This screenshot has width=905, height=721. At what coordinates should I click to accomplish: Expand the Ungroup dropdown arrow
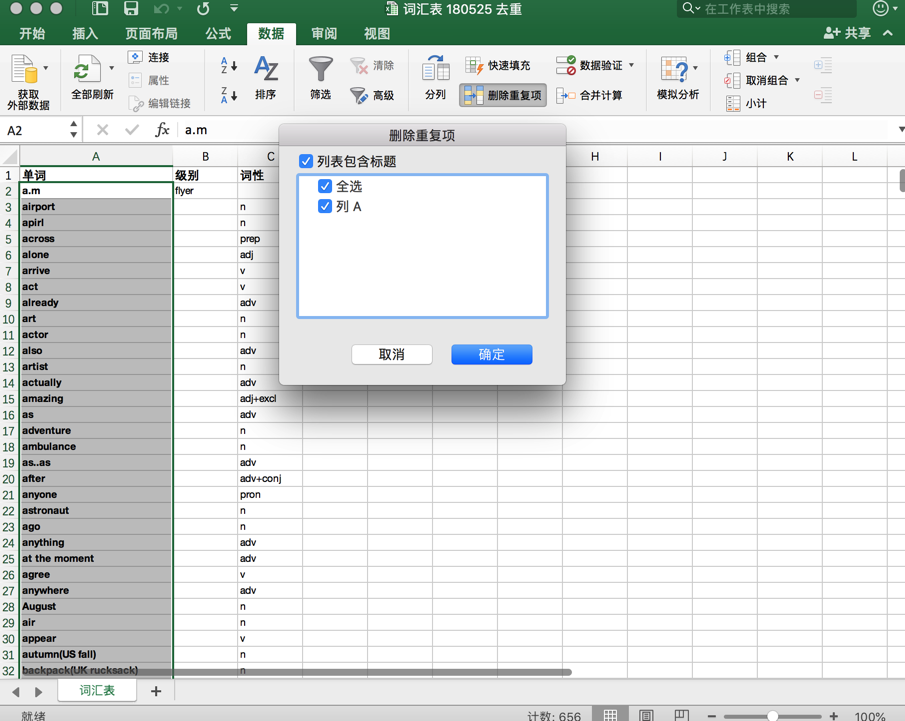(797, 80)
